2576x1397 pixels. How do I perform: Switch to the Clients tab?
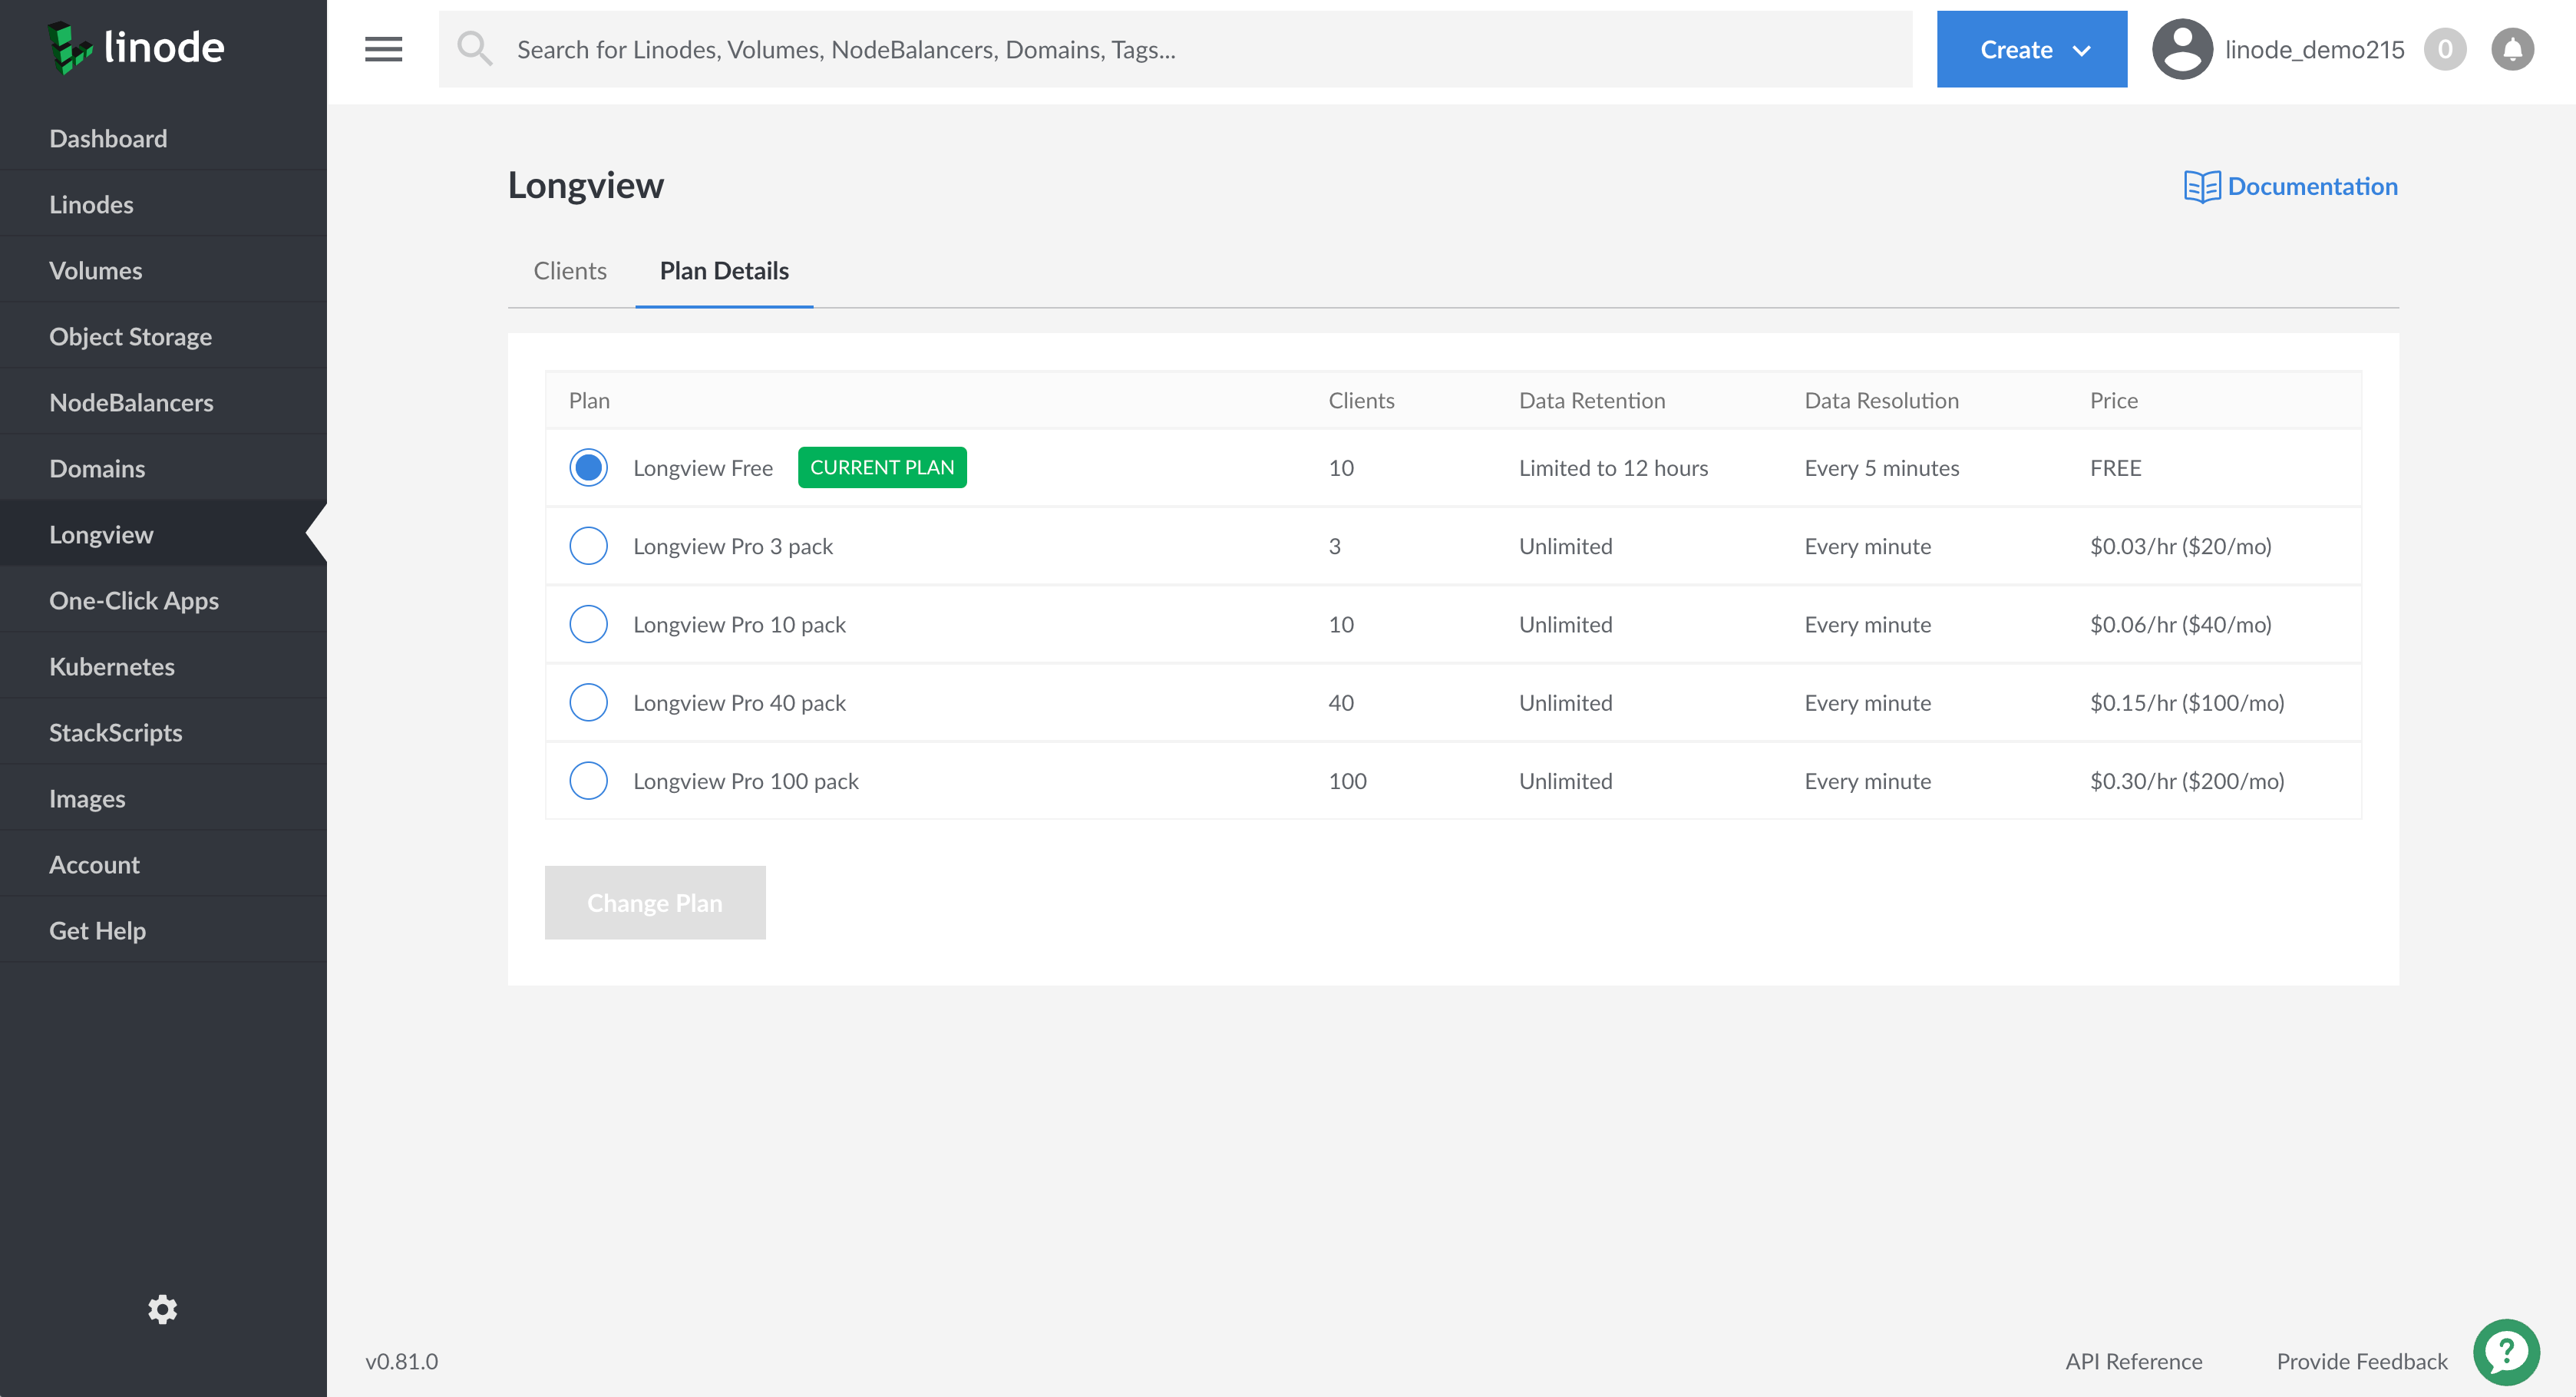point(570,269)
